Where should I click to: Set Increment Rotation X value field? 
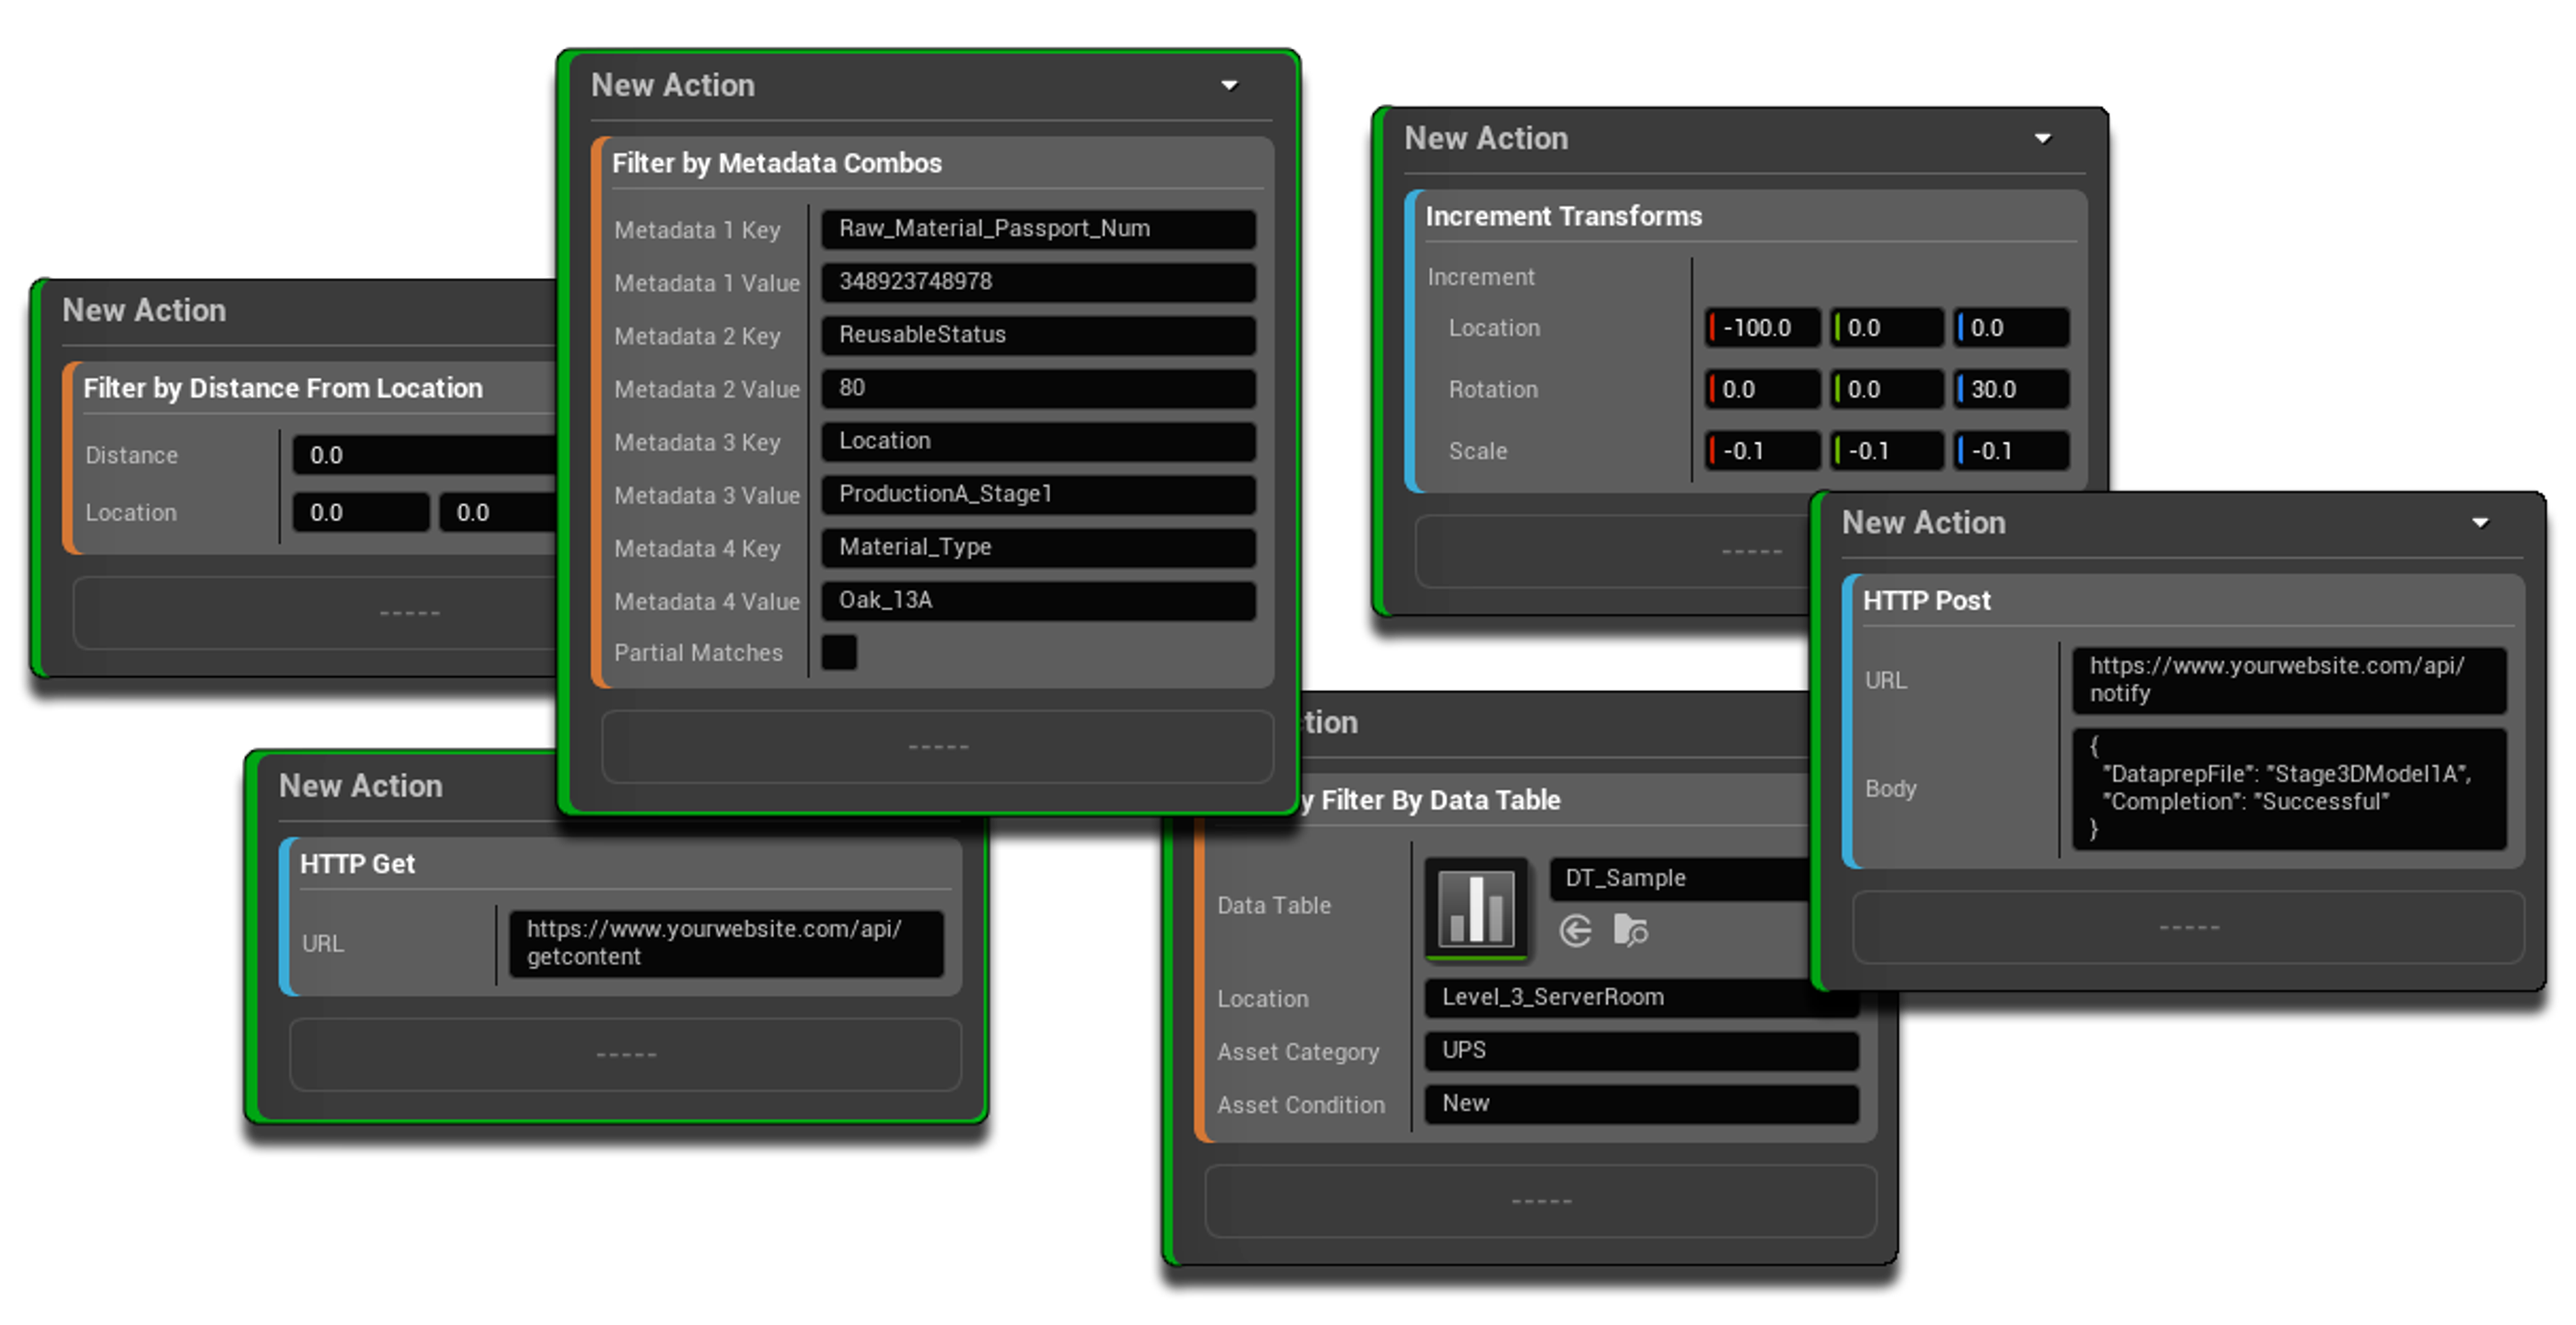(1762, 389)
